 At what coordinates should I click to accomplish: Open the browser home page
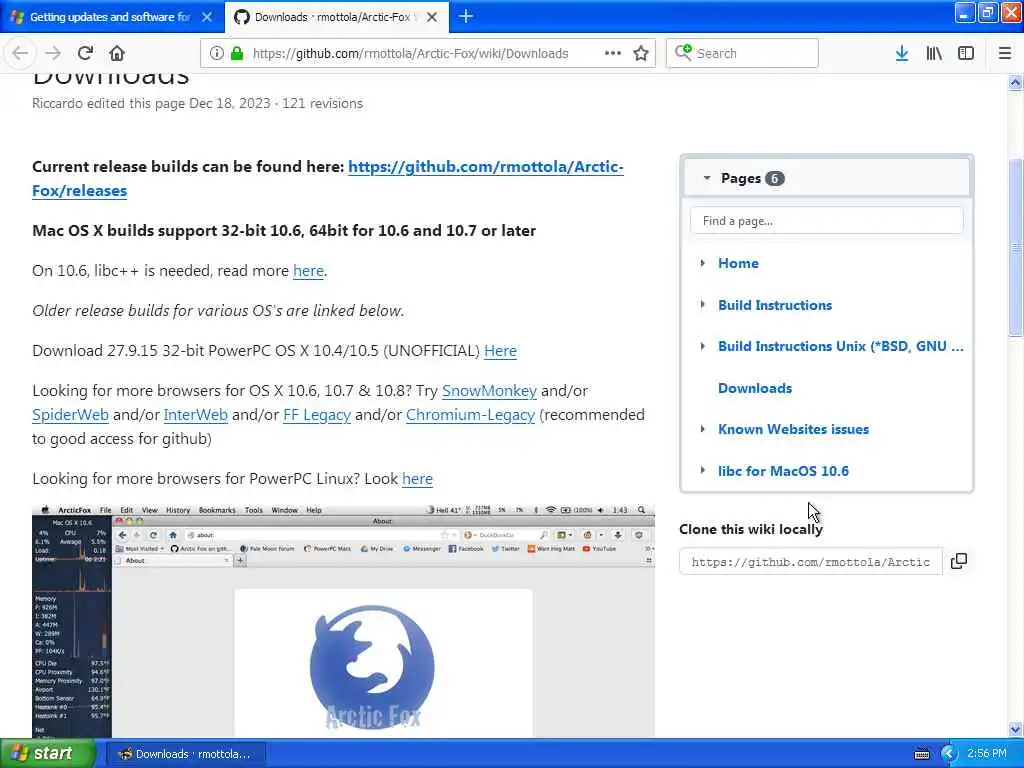click(x=117, y=53)
